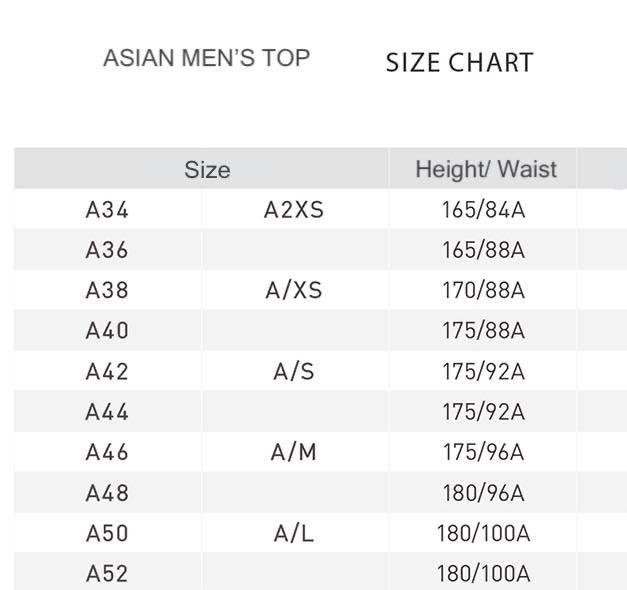
Task: Click the 175/96A measurement cell
Action: [483, 452]
